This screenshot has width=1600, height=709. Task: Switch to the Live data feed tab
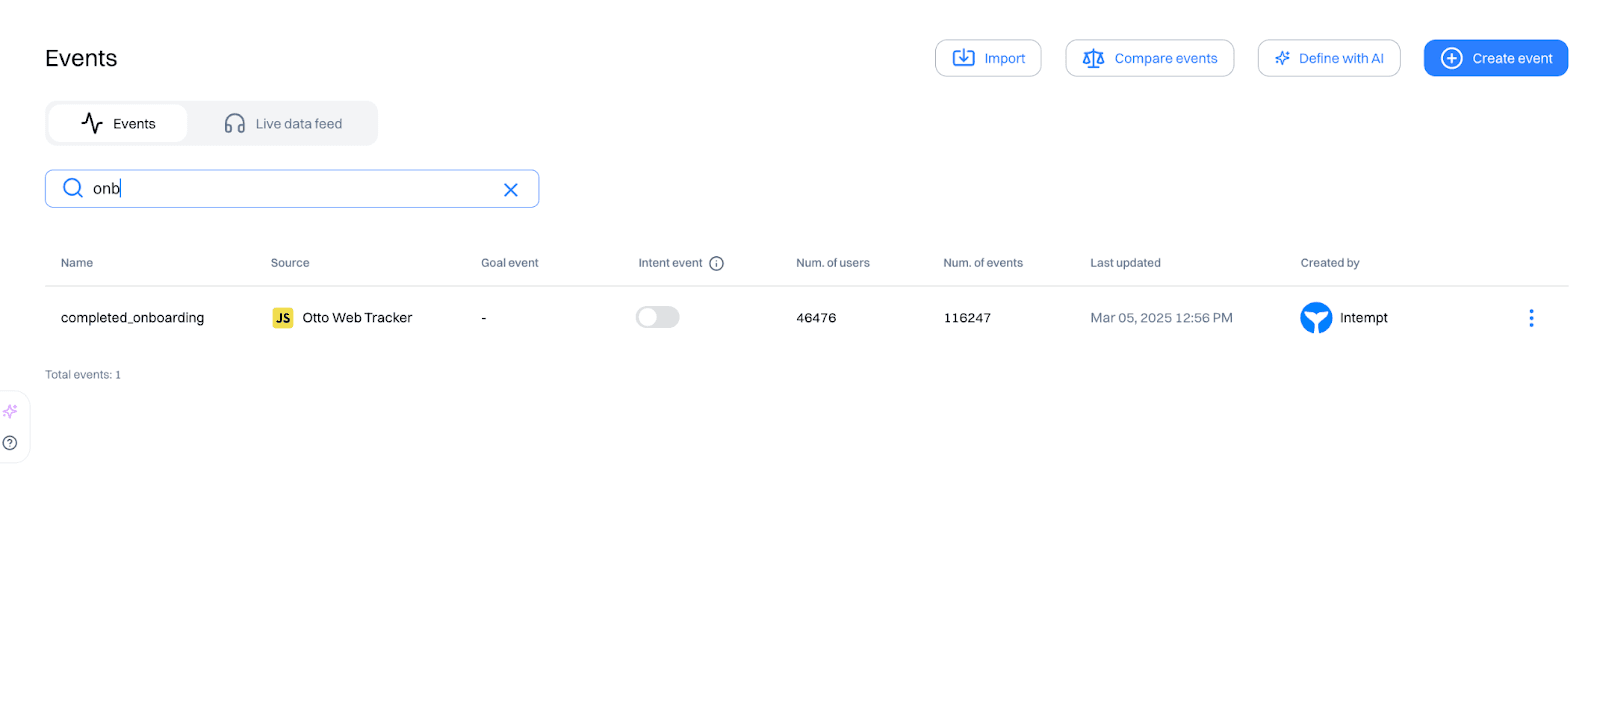coord(283,124)
